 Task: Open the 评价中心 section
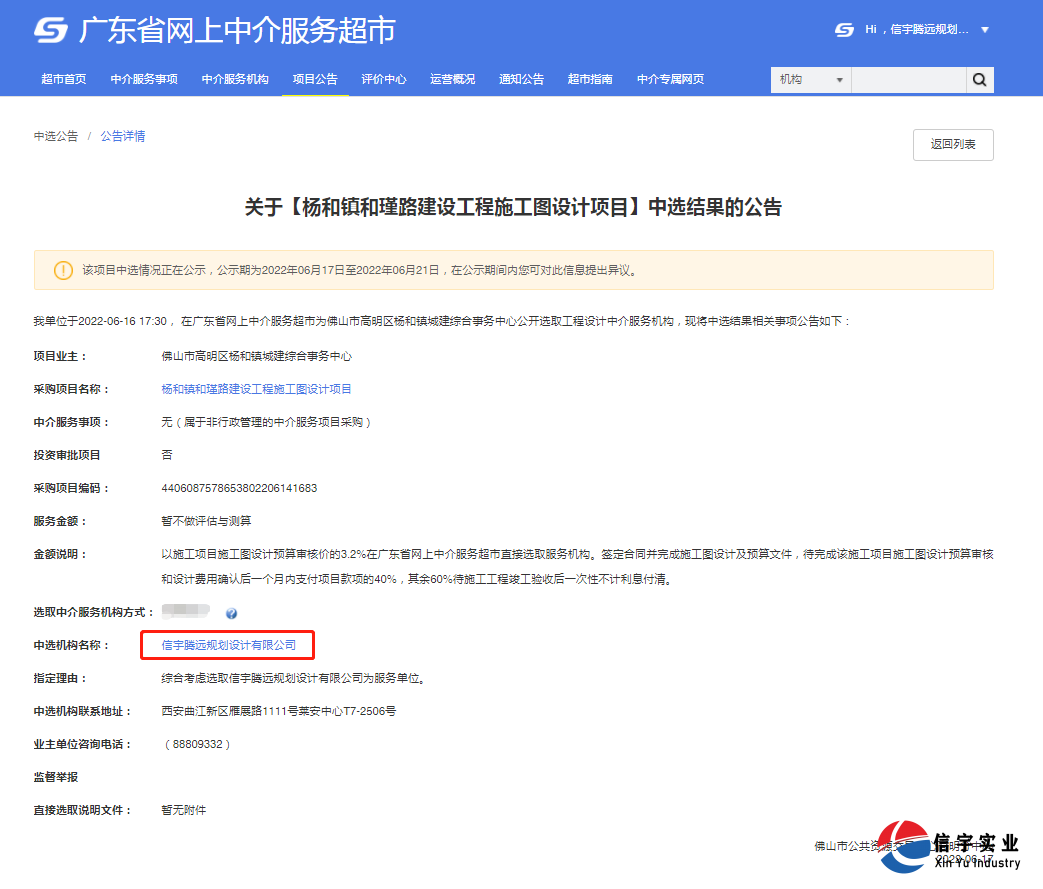click(384, 79)
